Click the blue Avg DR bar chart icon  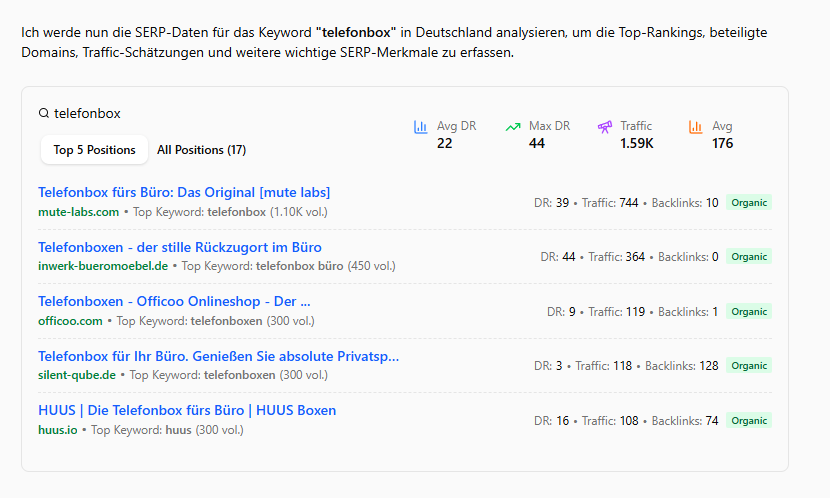420,127
